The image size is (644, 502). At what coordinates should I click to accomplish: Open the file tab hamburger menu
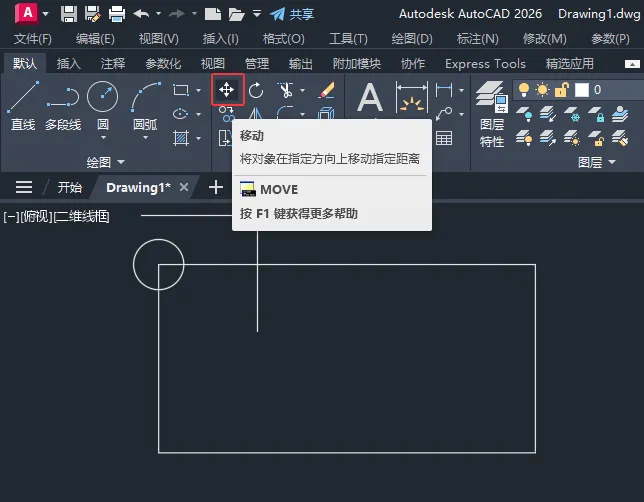24,187
